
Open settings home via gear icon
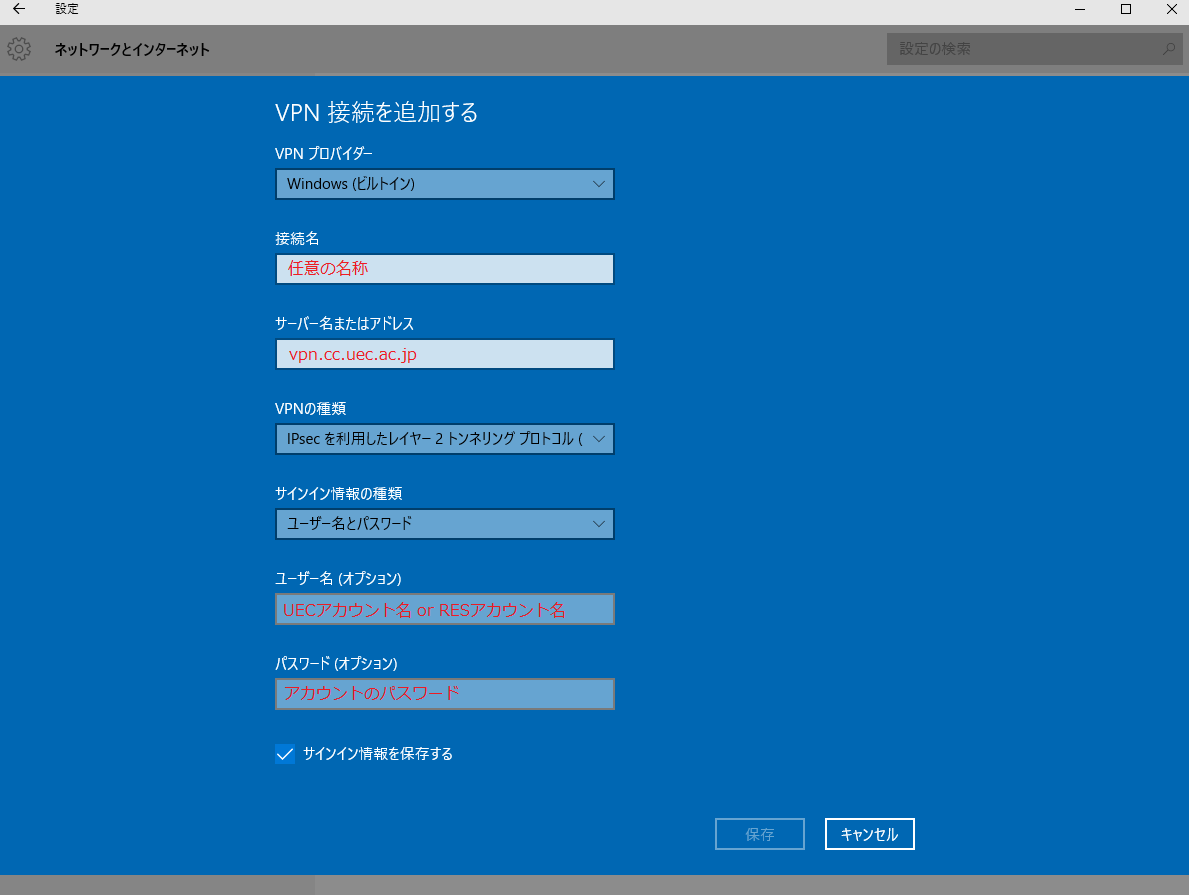click(x=19, y=49)
